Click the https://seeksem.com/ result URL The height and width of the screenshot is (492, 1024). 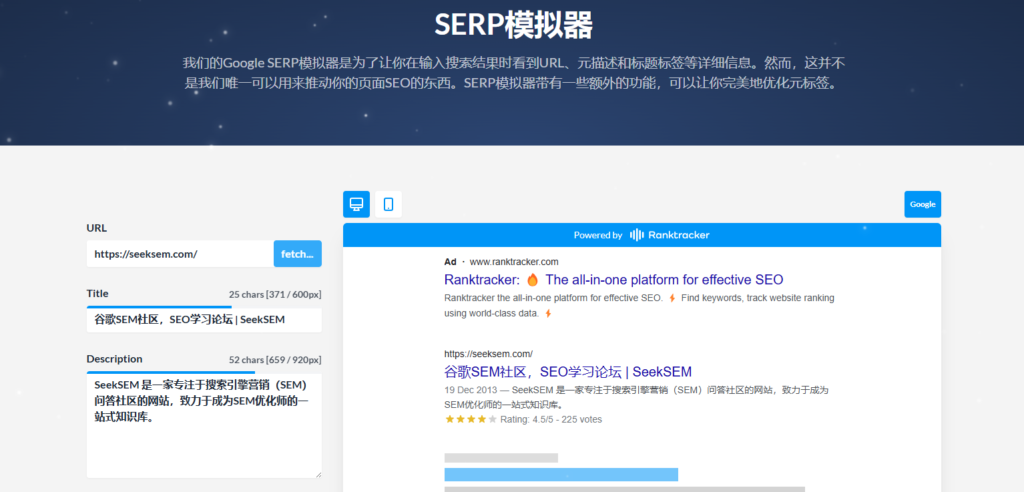(488, 353)
